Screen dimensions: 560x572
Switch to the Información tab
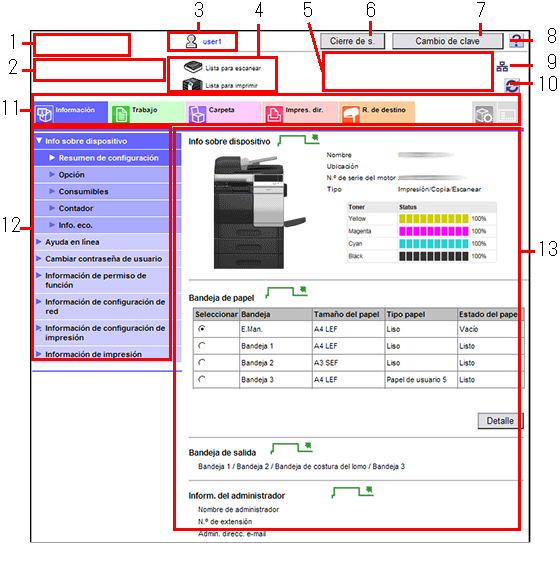[x=71, y=113]
